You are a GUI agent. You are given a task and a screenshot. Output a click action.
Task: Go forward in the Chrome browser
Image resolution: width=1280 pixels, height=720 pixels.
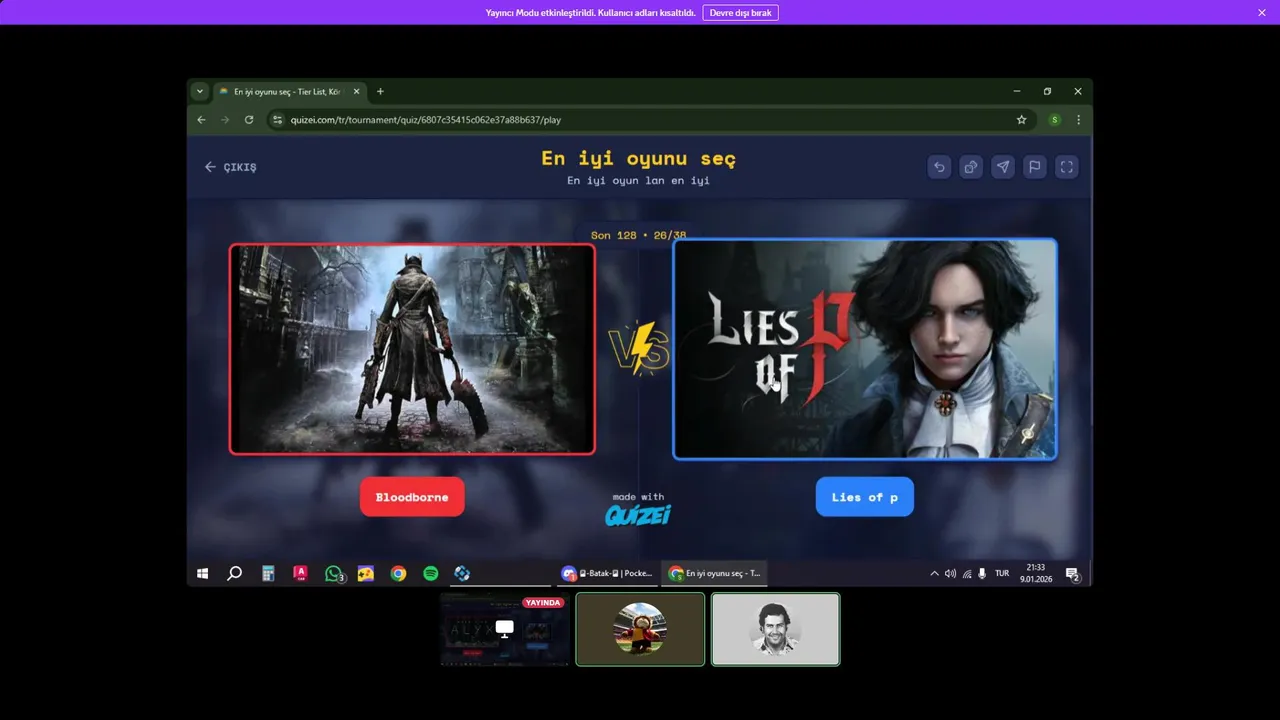(225, 120)
